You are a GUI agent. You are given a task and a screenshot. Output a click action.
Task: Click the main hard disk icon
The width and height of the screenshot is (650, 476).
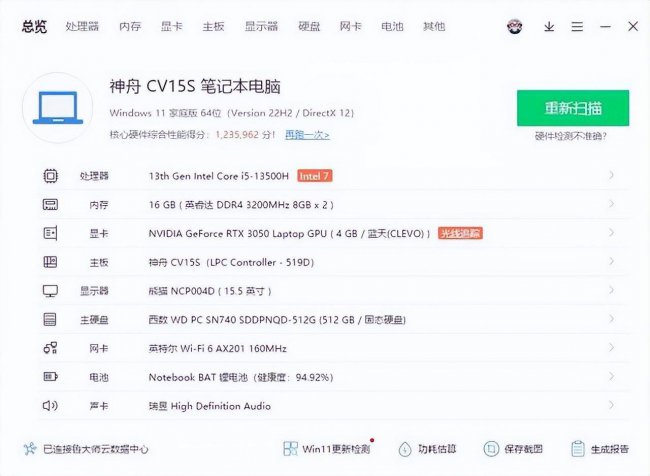click(x=50, y=319)
